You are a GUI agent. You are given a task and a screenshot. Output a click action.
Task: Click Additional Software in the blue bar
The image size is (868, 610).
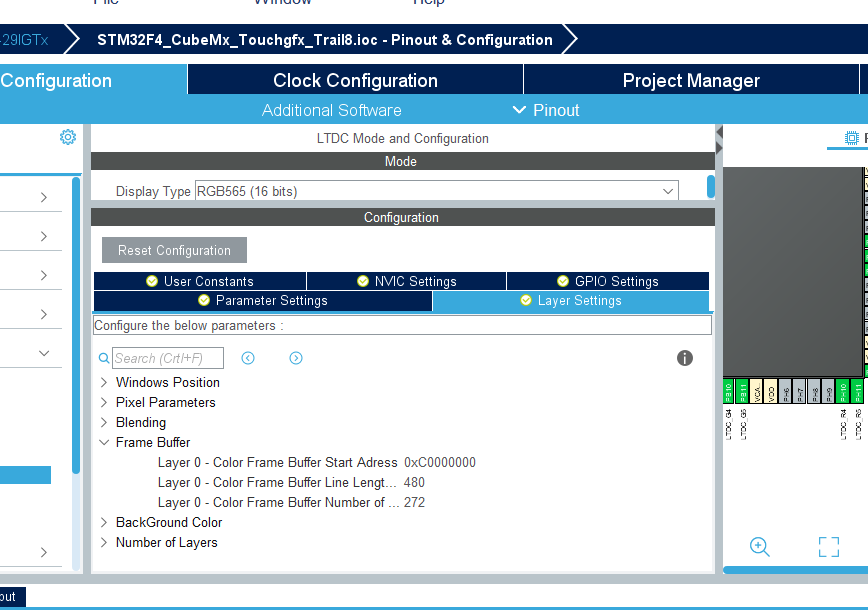coord(332,110)
